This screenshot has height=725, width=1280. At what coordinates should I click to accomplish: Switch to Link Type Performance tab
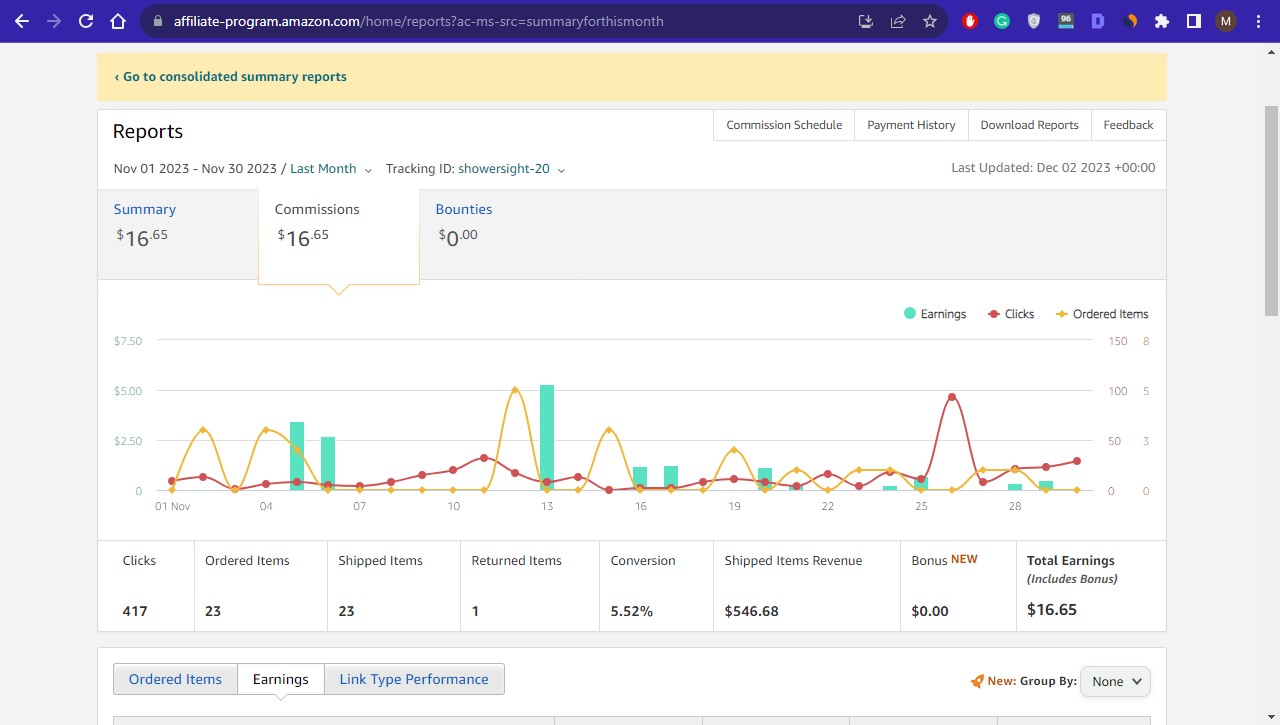coord(414,679)
